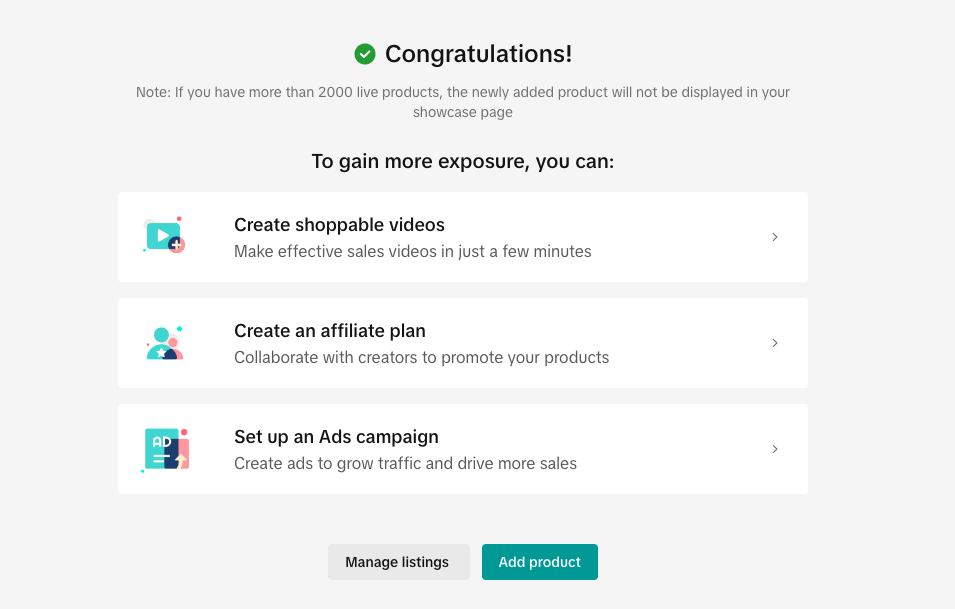Select the 'Create shoppable videos' title

tap(339, 225)
